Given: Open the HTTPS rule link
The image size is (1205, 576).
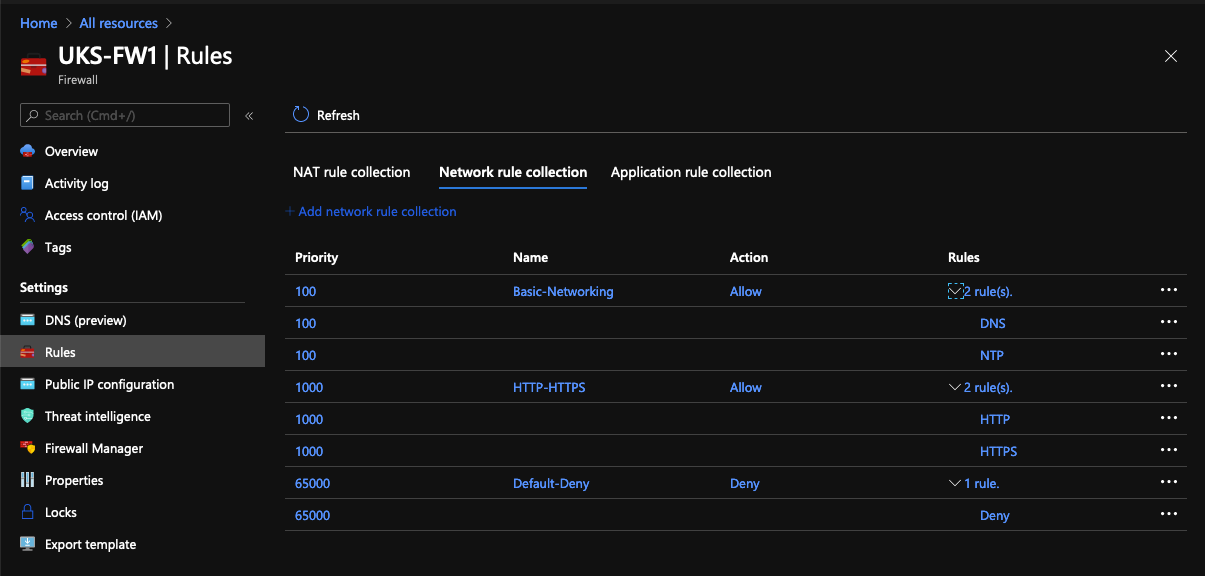Looking at the screenshot, I should (999, 451).
